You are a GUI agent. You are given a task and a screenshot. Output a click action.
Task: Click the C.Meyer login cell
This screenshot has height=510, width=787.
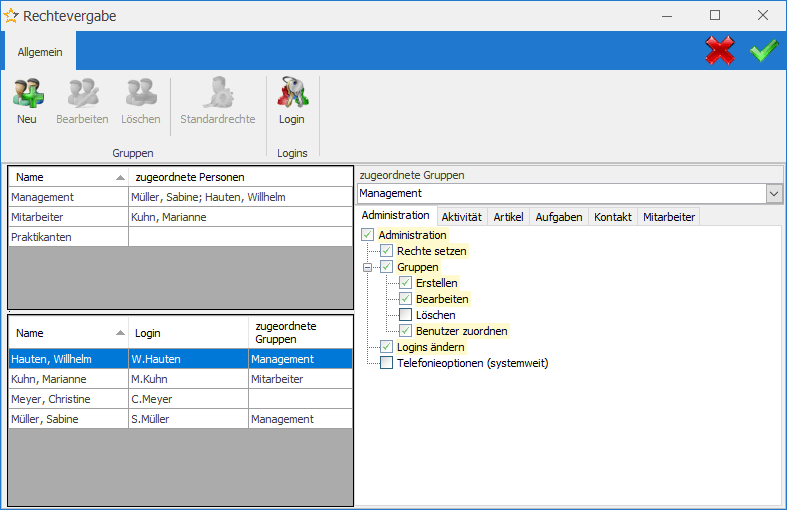click(188, 399)
